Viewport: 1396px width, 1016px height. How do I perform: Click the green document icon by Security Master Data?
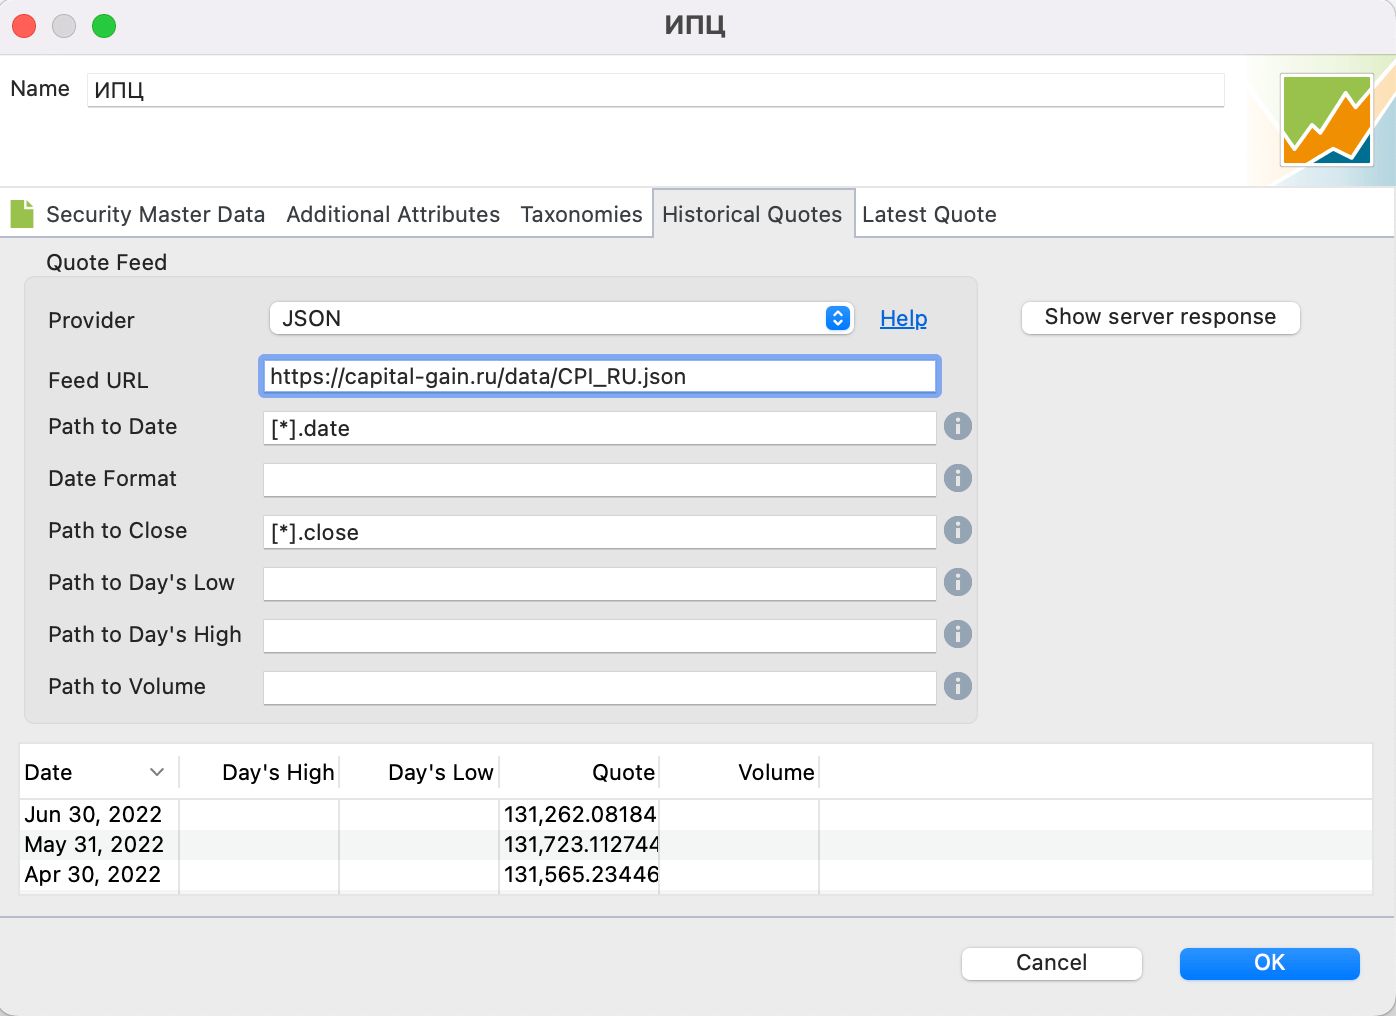pyautogui.click(x=22, y=214)
